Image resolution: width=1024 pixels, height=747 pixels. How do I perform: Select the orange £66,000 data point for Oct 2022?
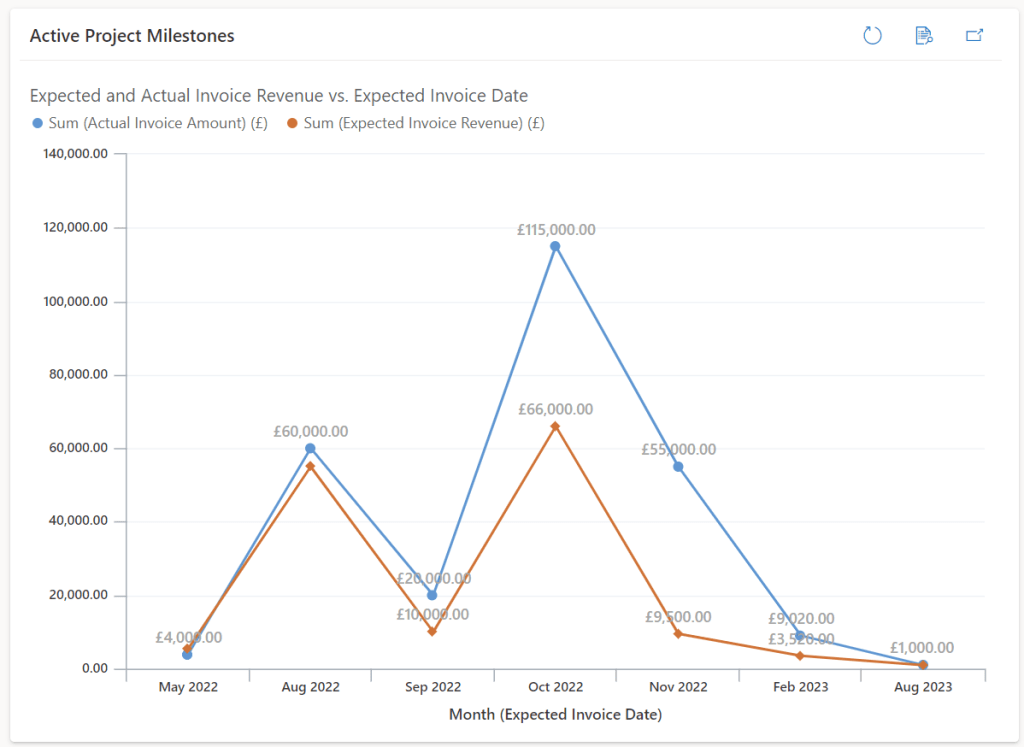point(555,424)
